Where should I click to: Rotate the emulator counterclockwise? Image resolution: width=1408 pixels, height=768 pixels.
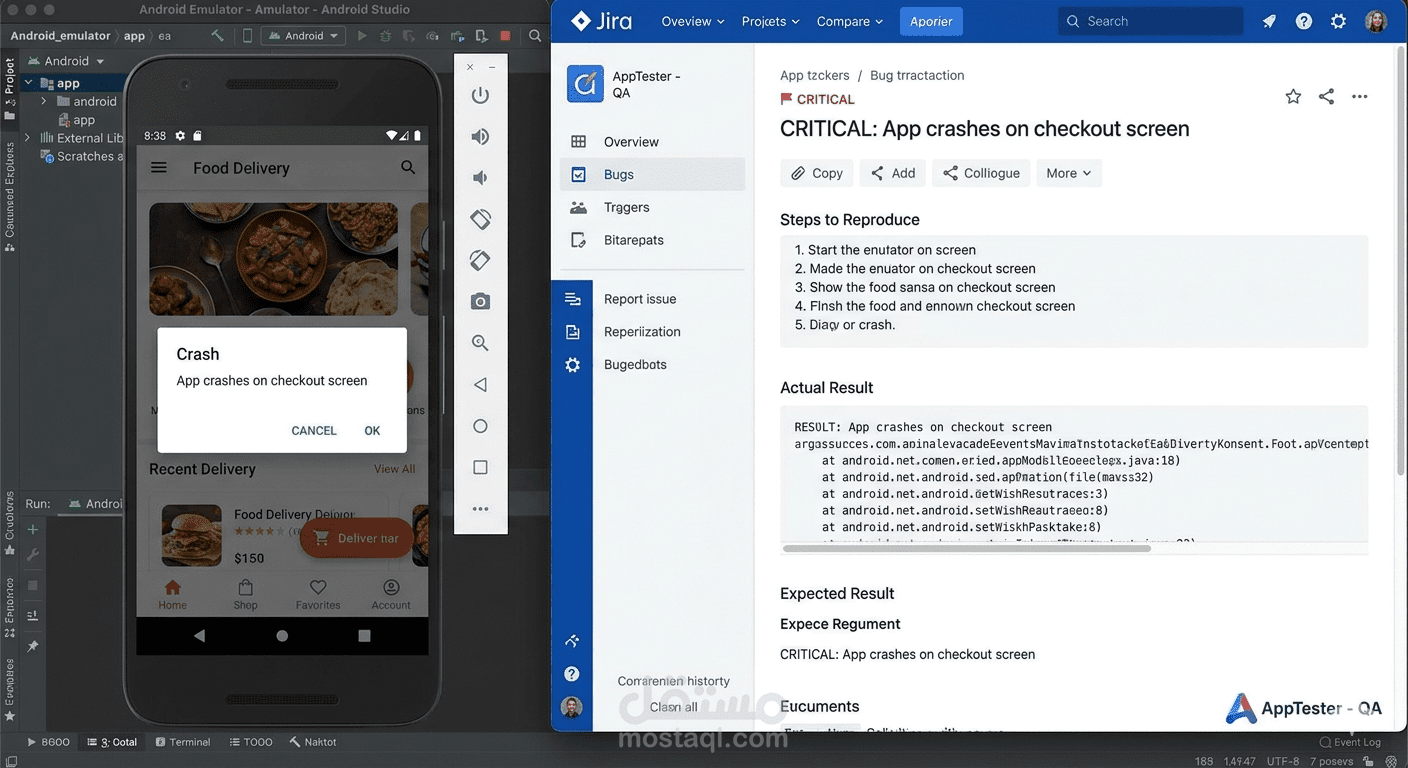point(480,219)
